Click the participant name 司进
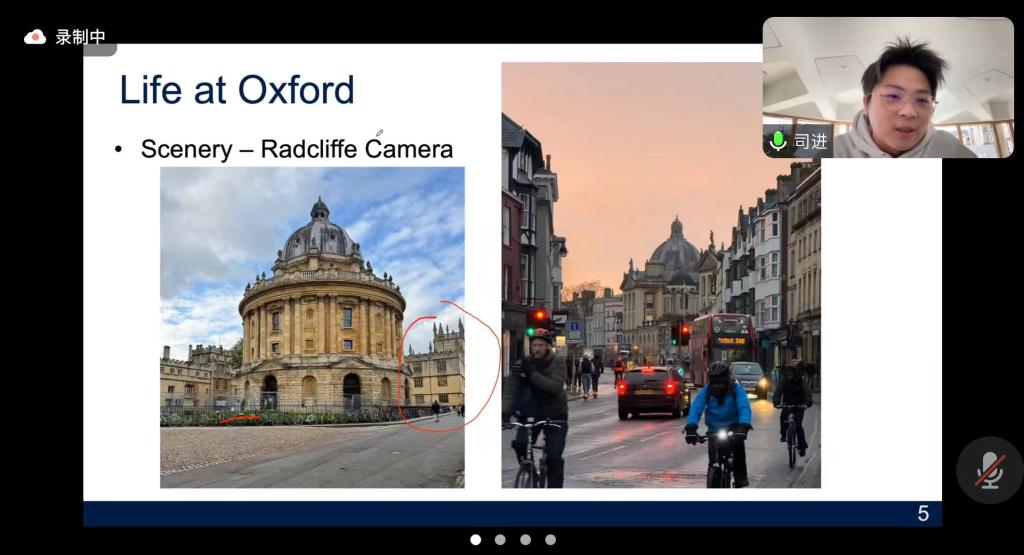 [x=810, y=141]
